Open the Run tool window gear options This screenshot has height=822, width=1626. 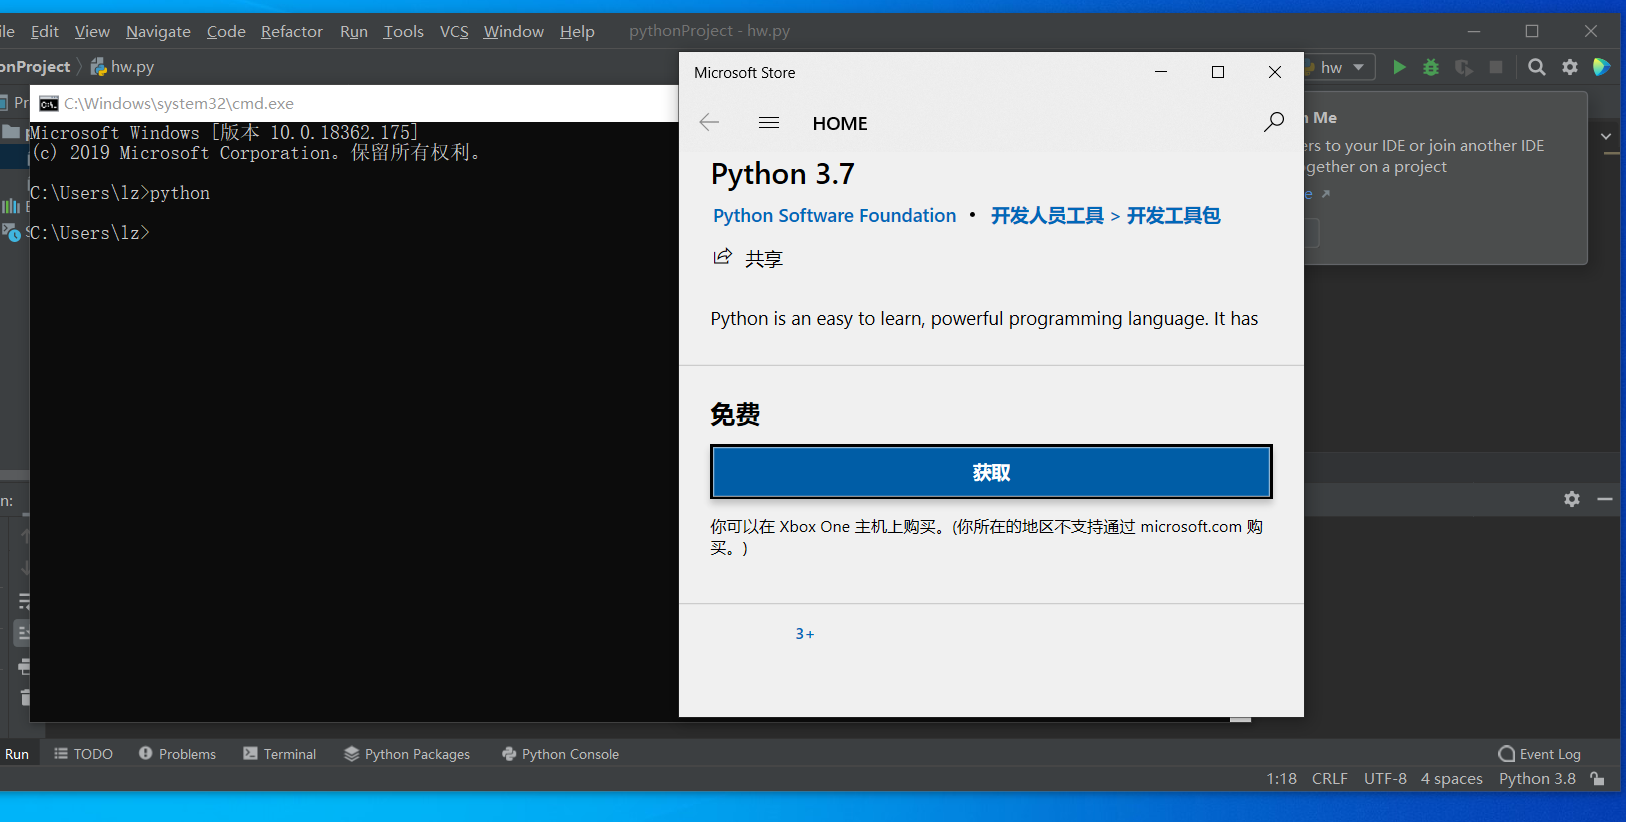click(1572, 499)
